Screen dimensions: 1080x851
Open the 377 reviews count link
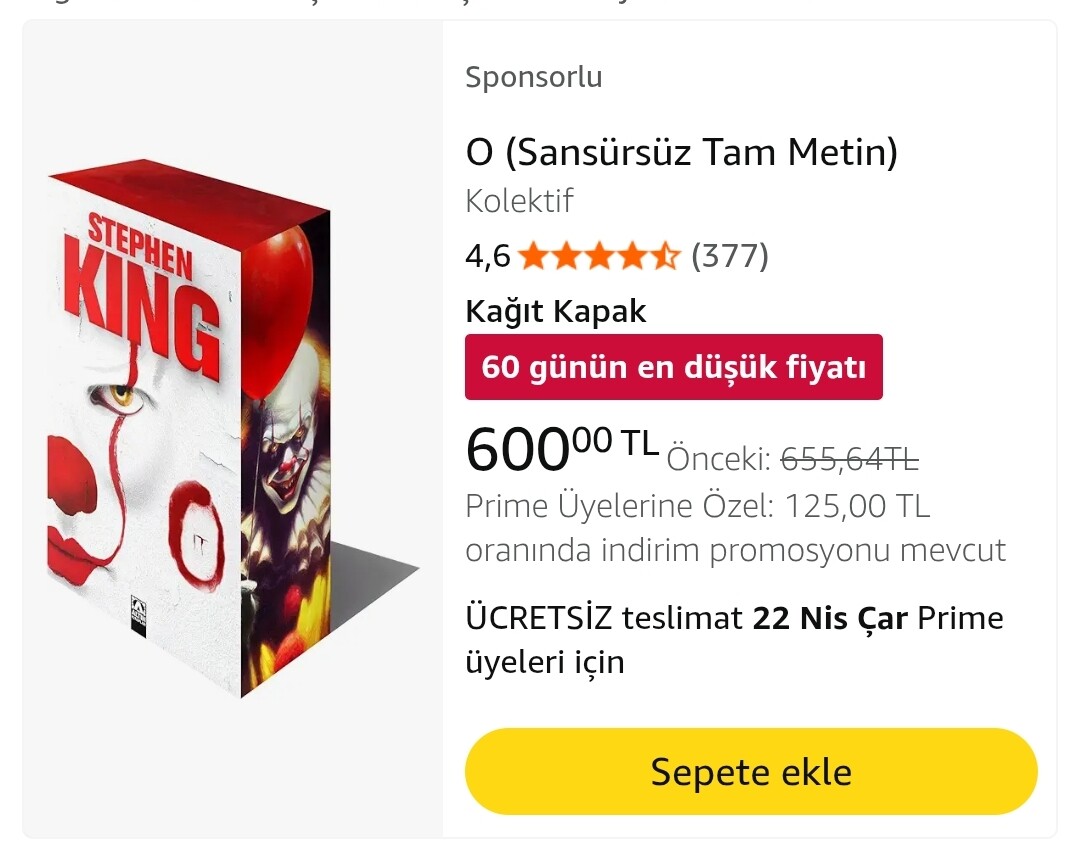[x=730, y=257]
